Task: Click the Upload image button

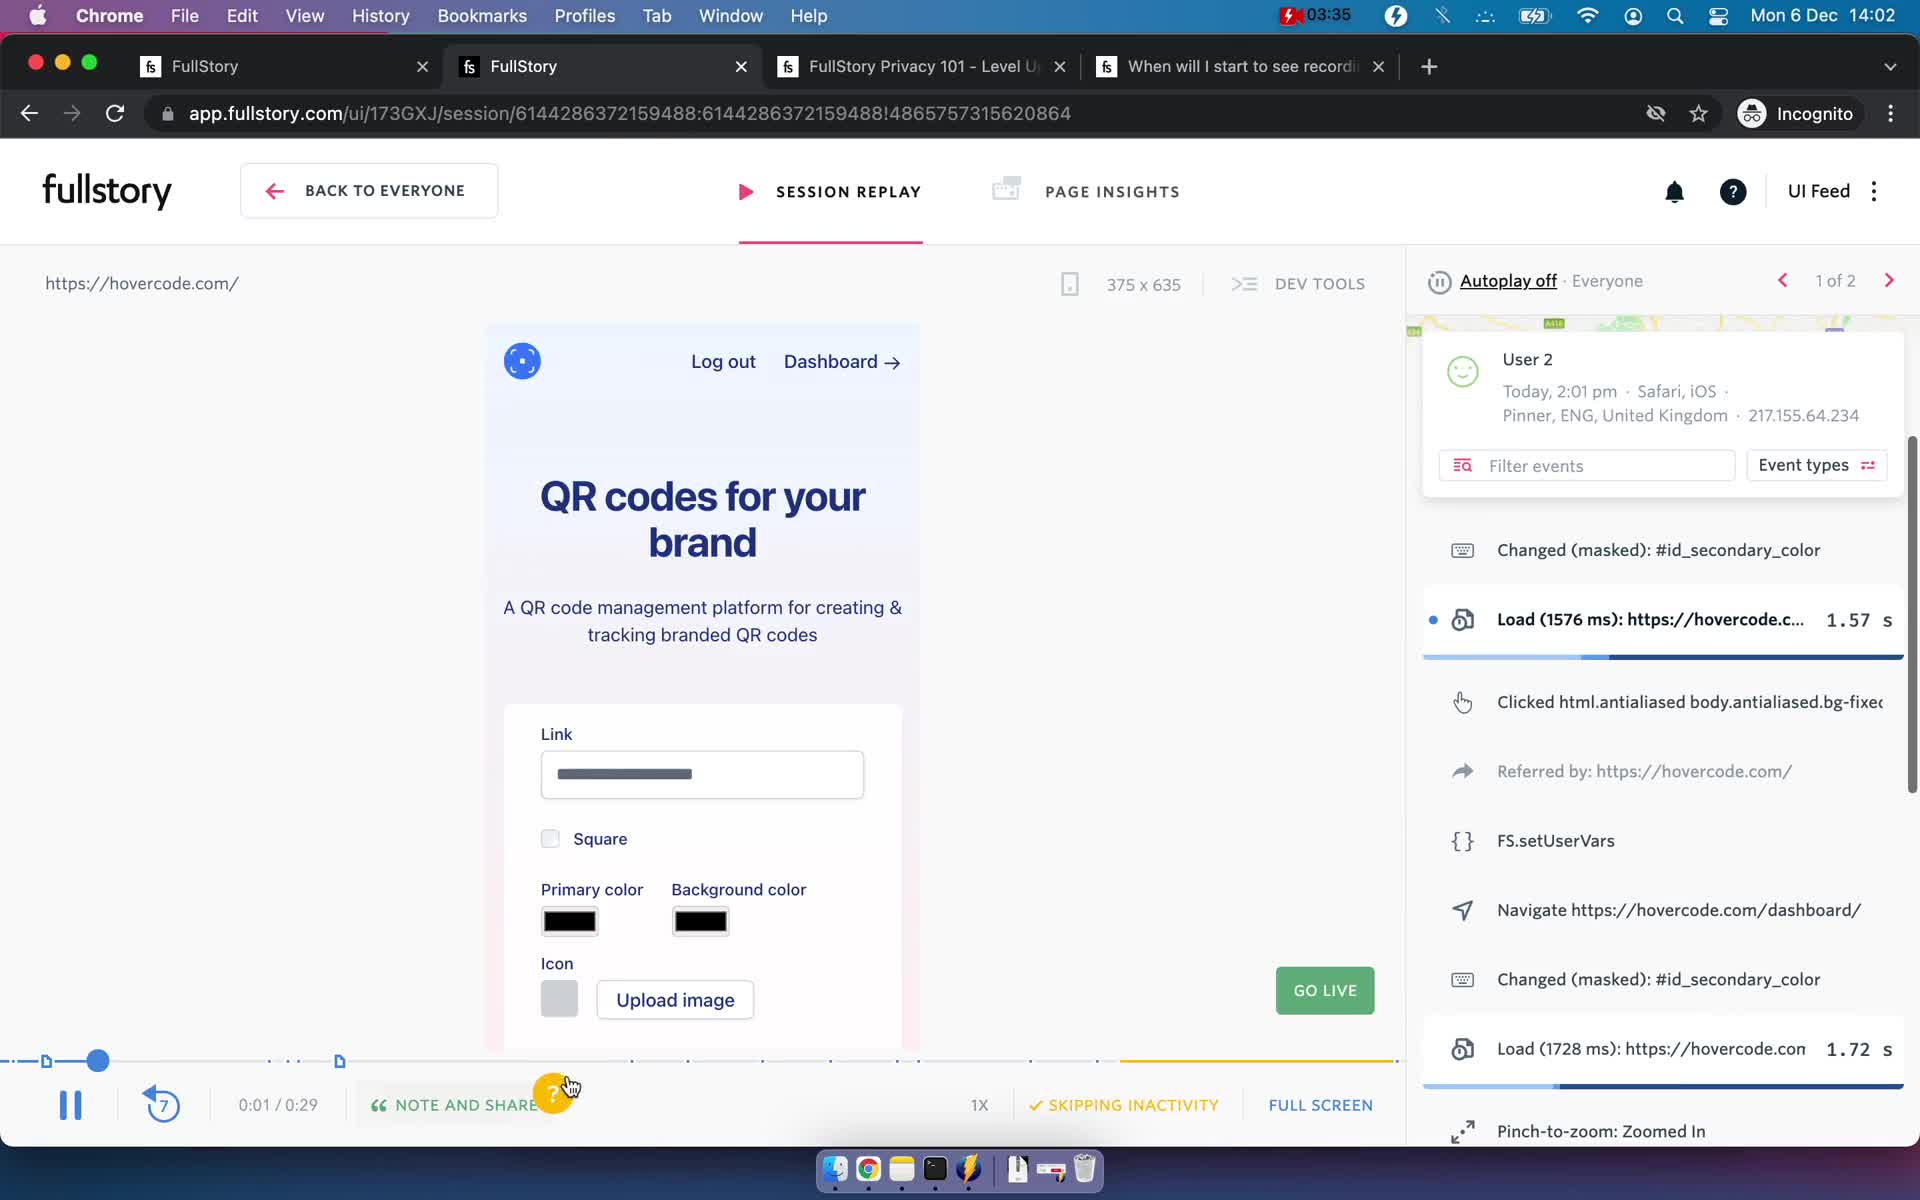Action: (676, 1000)
